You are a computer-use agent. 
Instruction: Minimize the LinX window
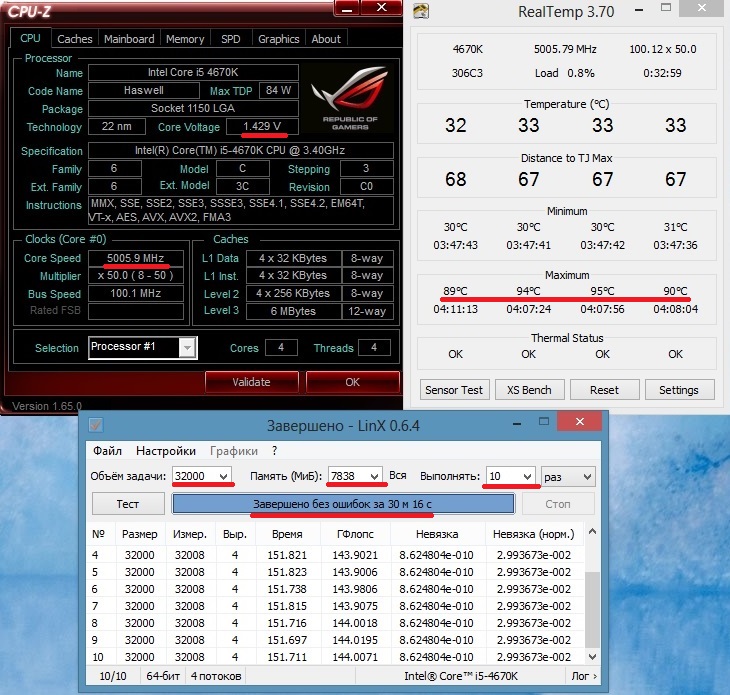517,424
